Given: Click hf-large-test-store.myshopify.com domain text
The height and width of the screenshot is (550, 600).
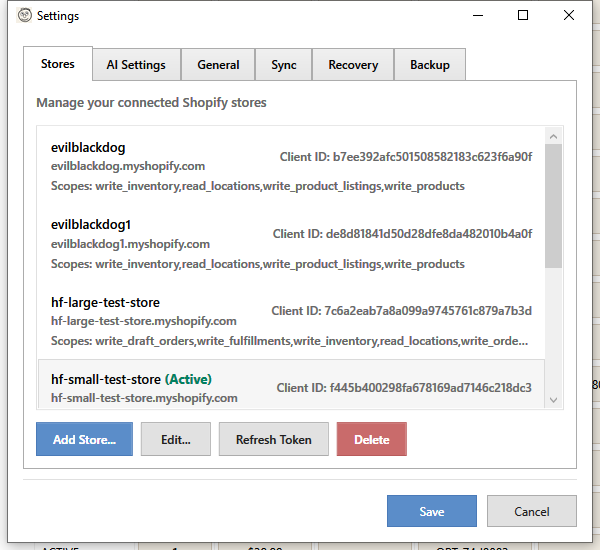Looking at the screenshot, I should [x=143, y=321].
